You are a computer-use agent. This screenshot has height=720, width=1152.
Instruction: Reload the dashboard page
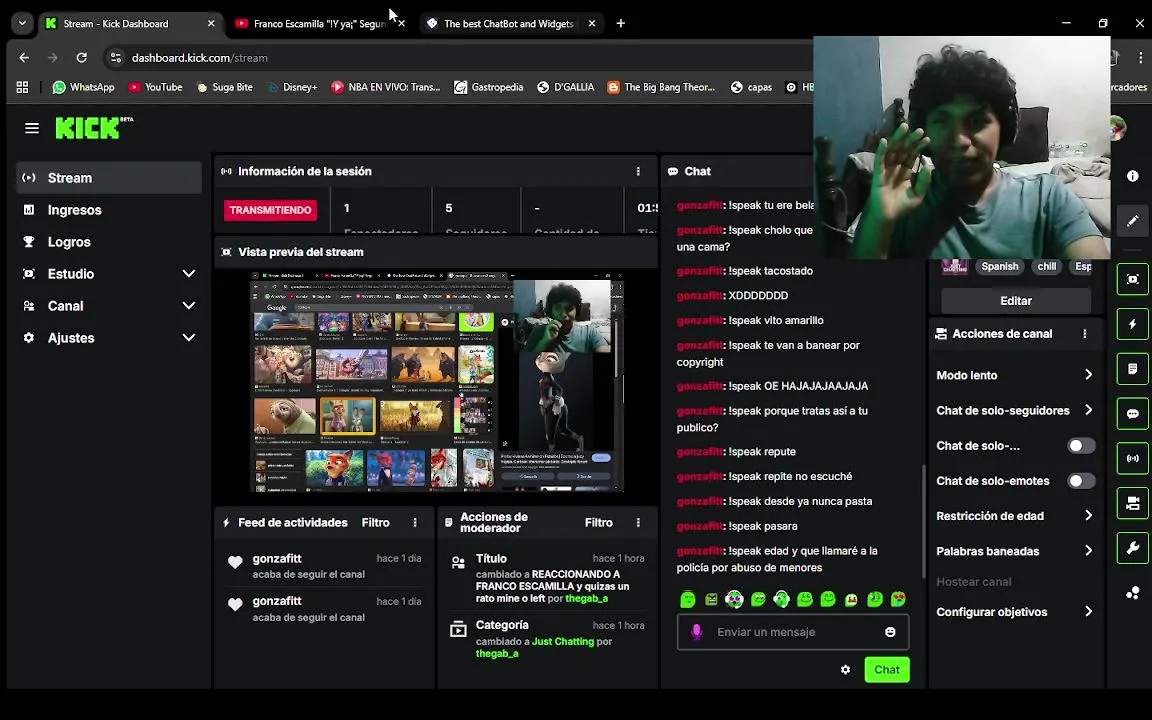[82, 57]
